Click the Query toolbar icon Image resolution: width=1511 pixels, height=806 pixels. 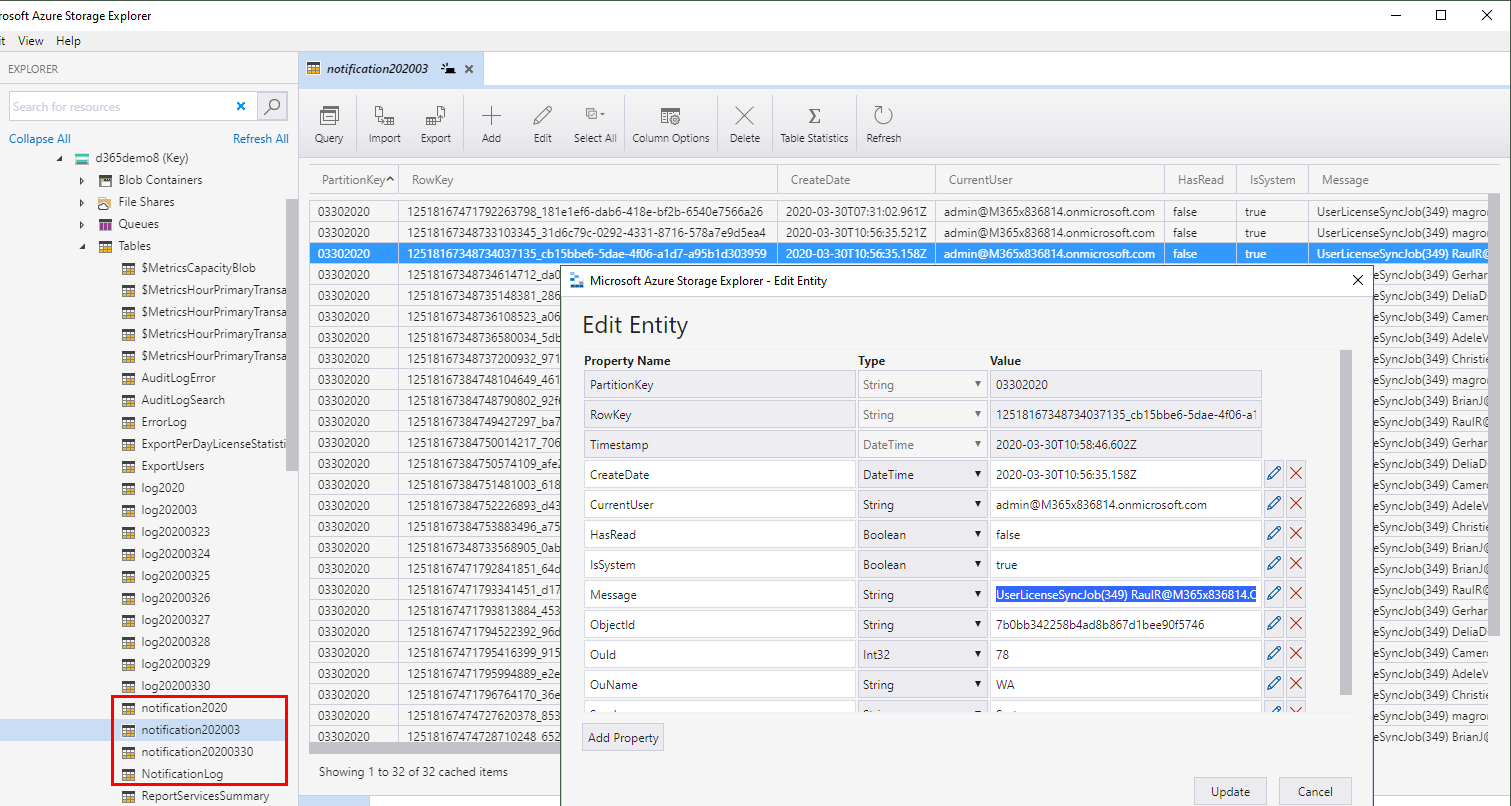point(329,124)
